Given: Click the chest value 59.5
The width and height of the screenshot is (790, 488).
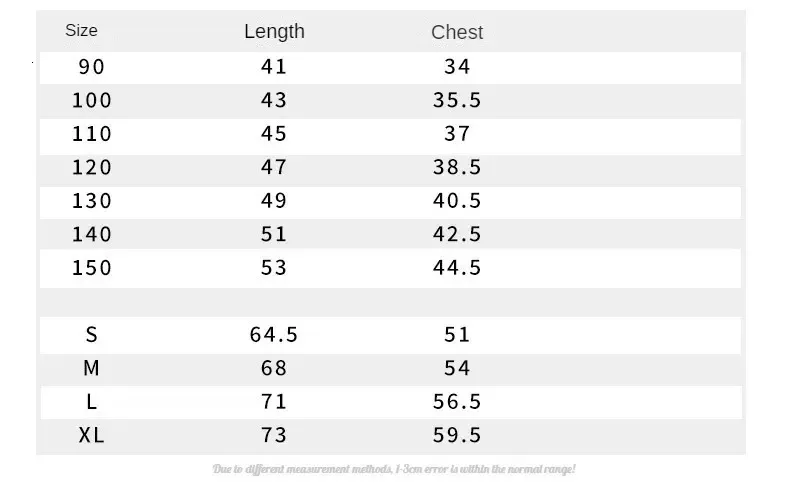Looking at the screenshot, I should [x=457, y=435].
